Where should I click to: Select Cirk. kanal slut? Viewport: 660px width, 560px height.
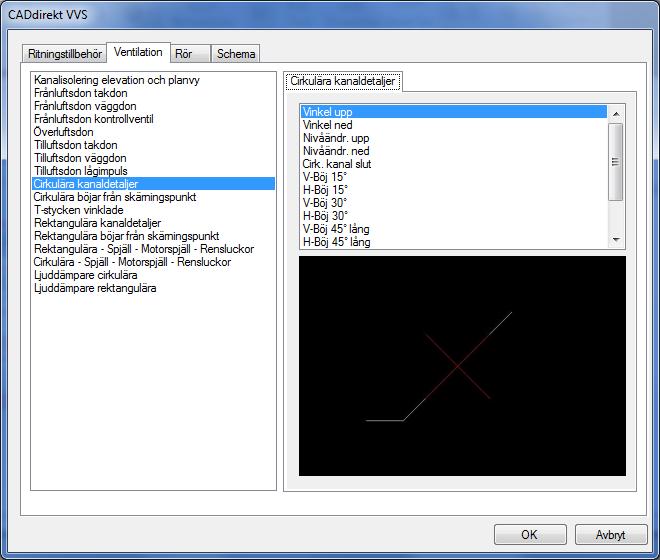pyautogui.click(x=454, y=164)
